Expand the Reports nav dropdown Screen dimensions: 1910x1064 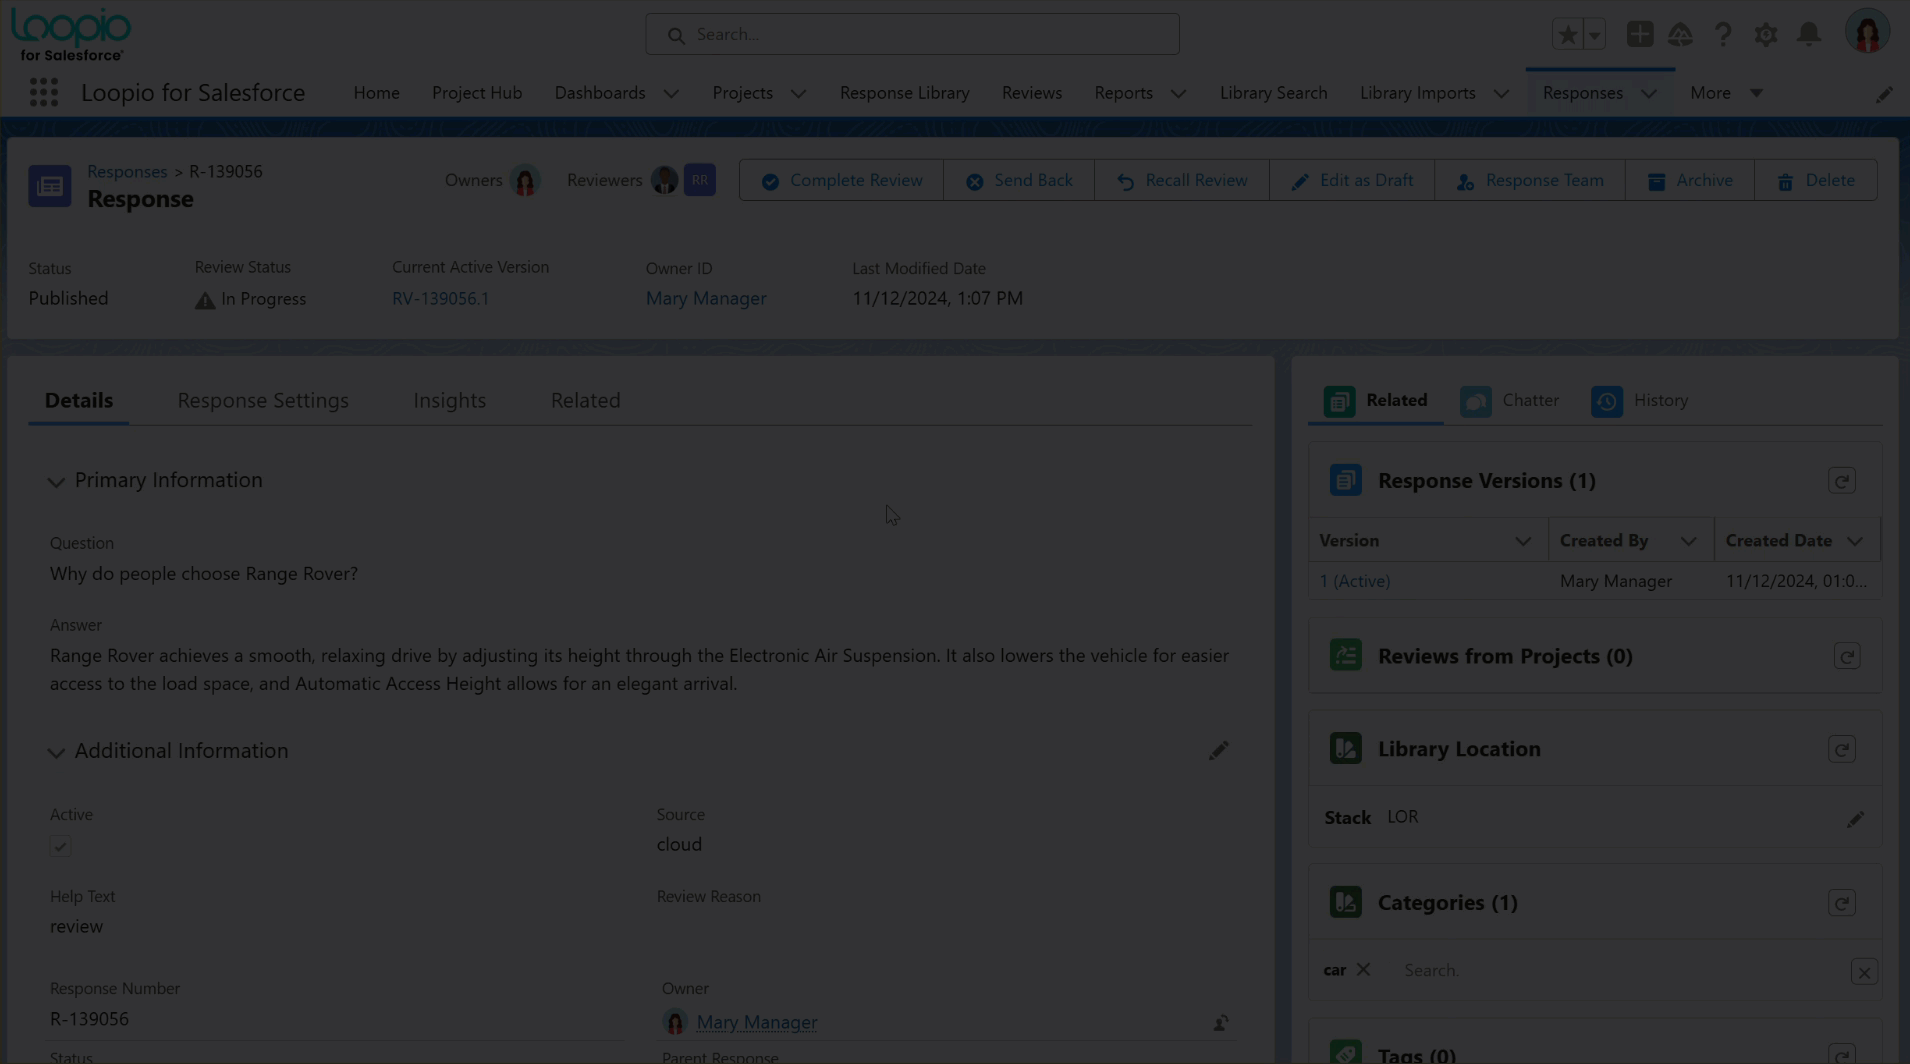click(1178, 94)
